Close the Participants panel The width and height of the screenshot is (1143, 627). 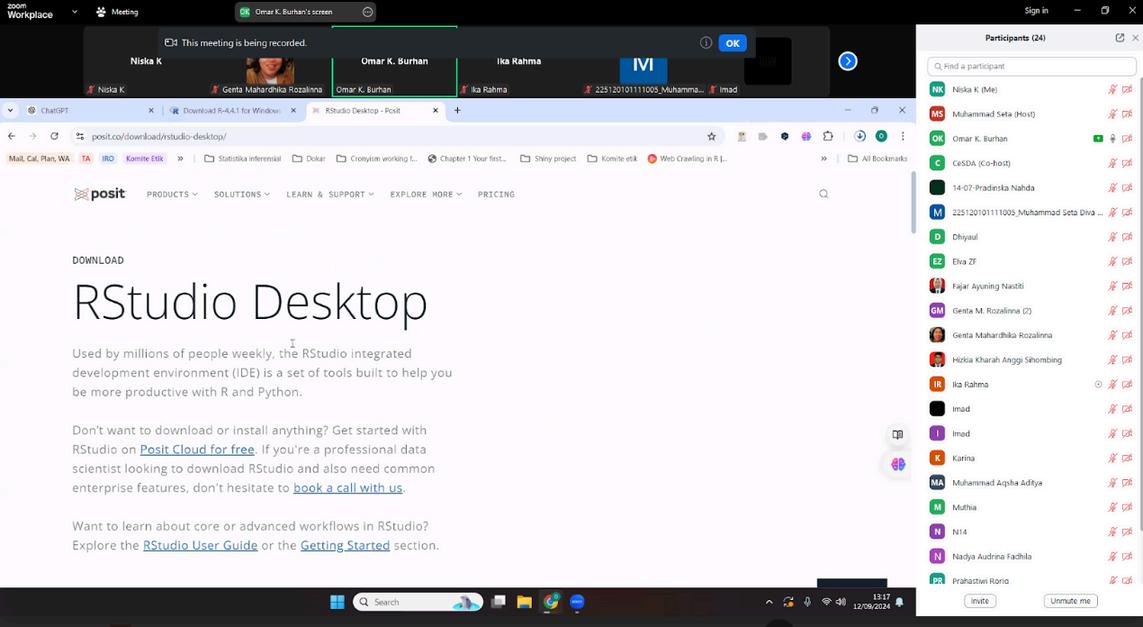pyautogui.click(x=1135, y=38)
